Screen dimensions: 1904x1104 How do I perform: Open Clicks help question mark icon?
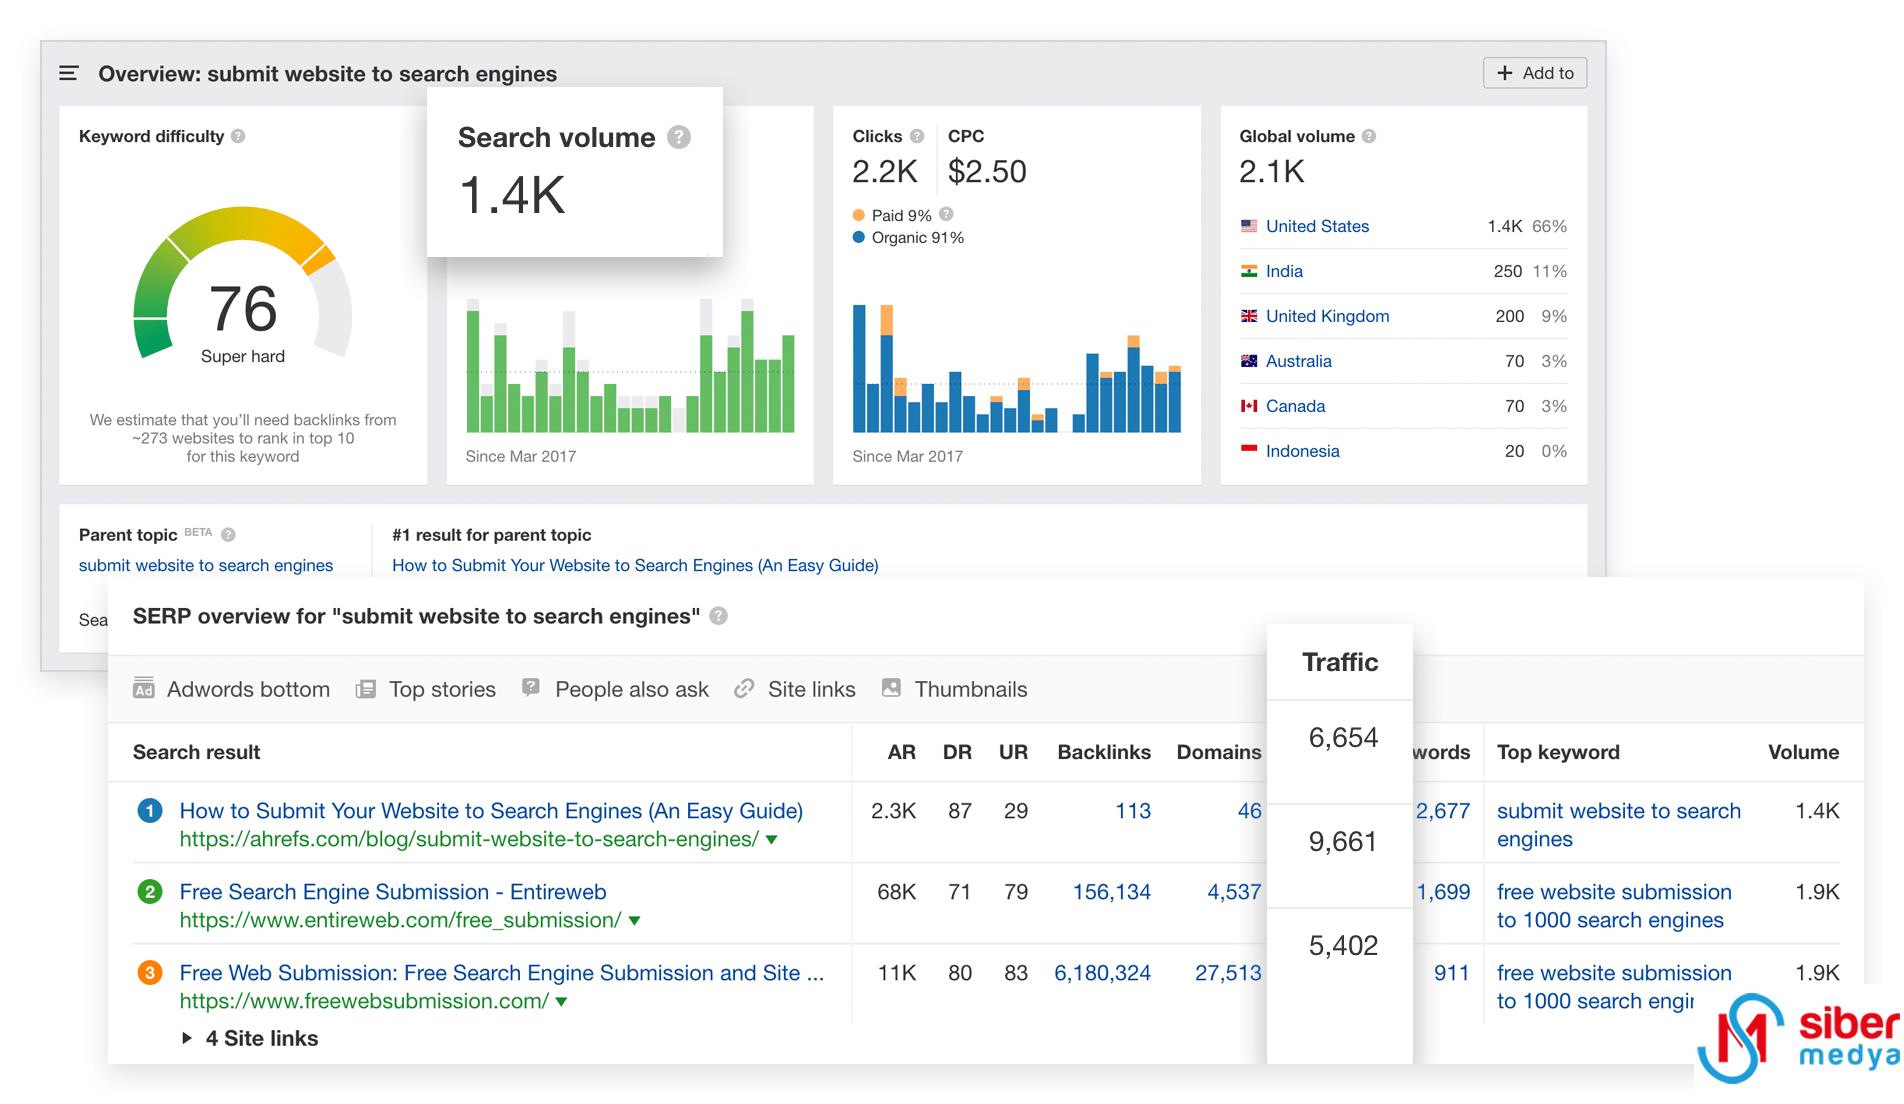coord(917,136)
